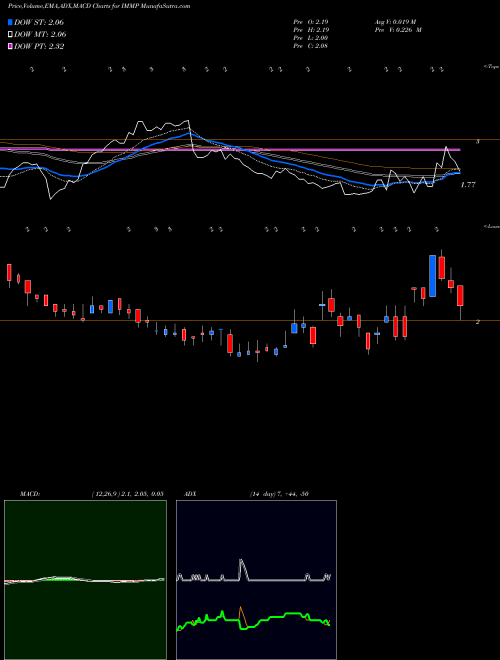Open the green MACD chart panel
500x660 pixels.
(85, 580)
